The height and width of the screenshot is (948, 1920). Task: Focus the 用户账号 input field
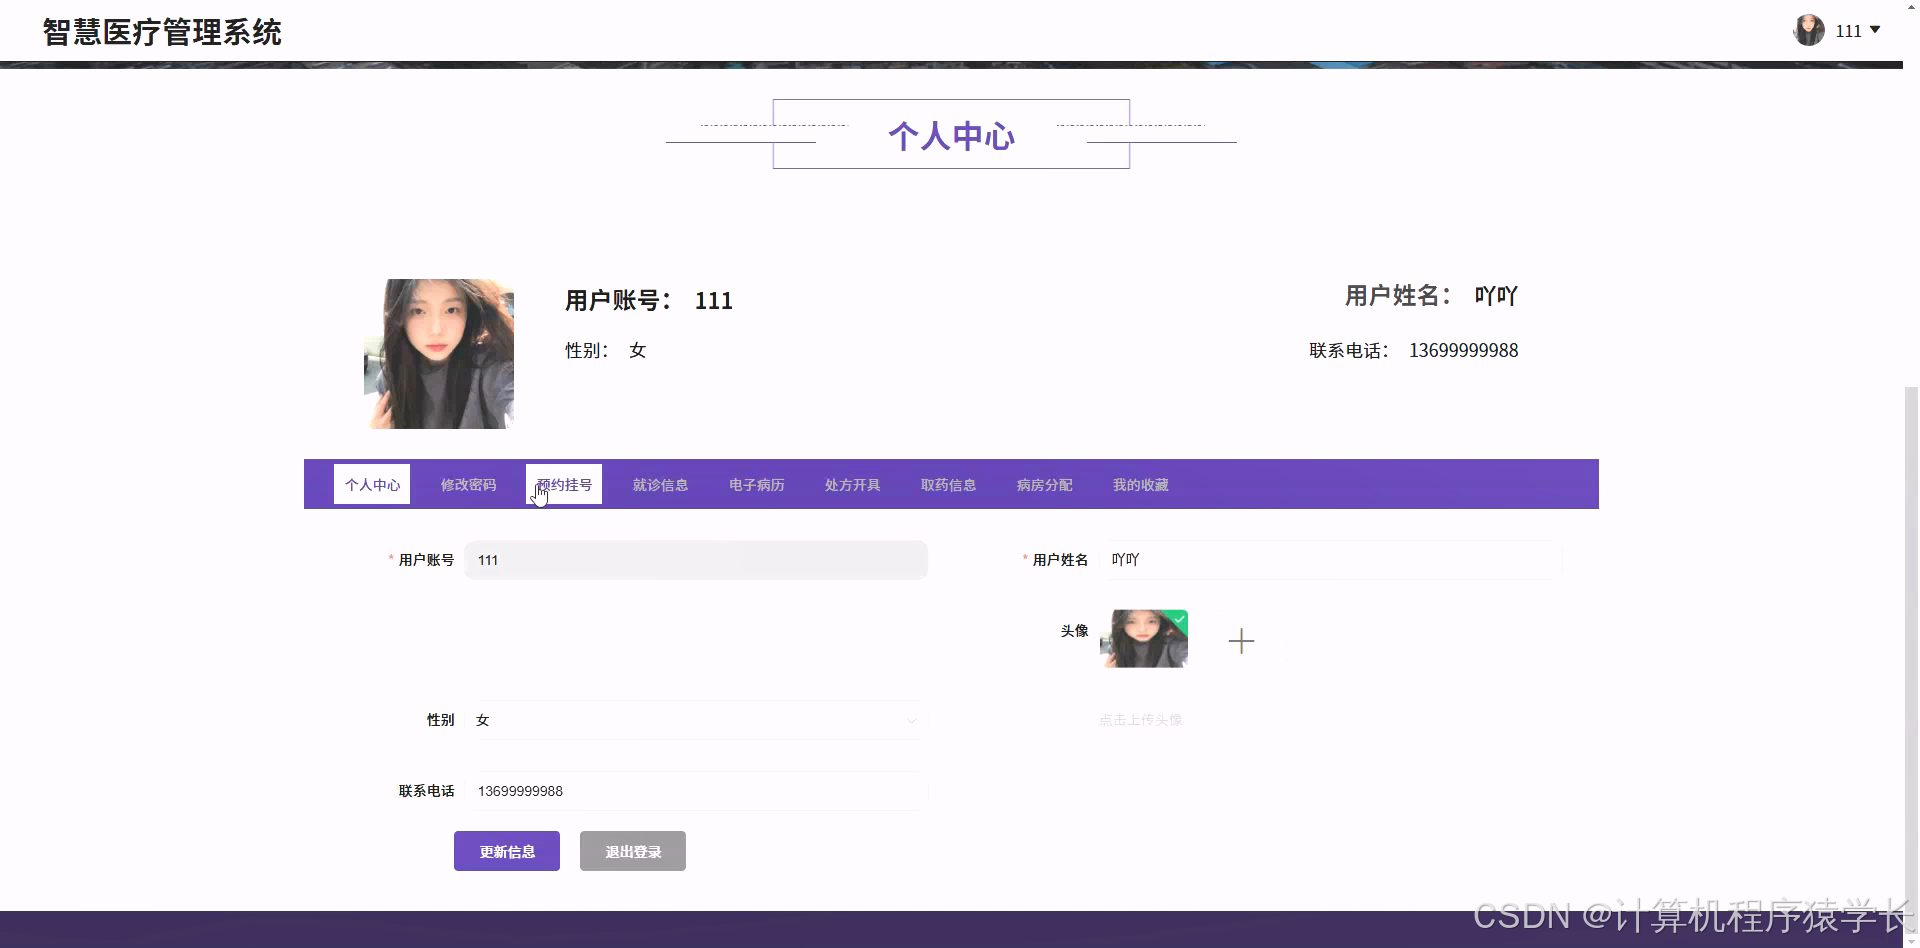696,560
